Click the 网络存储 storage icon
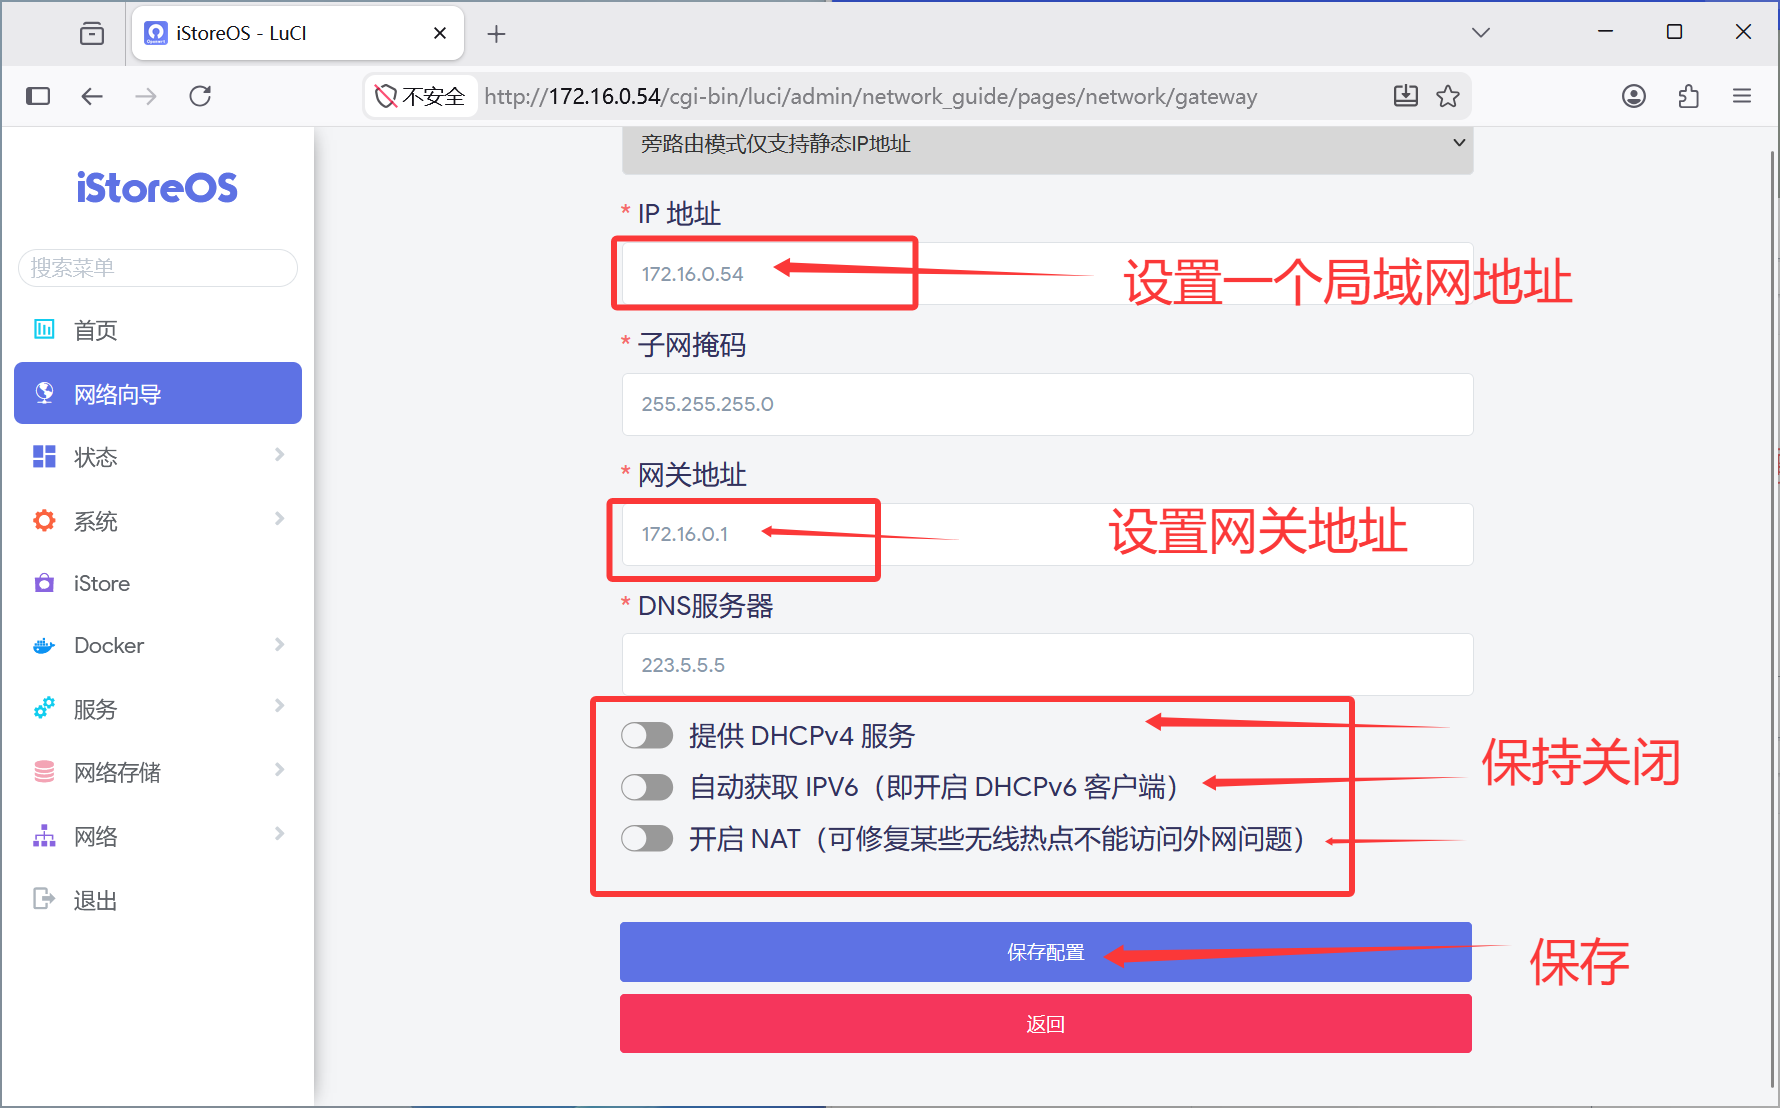This screenshot has height=1108, width=1780. point(44,771)
